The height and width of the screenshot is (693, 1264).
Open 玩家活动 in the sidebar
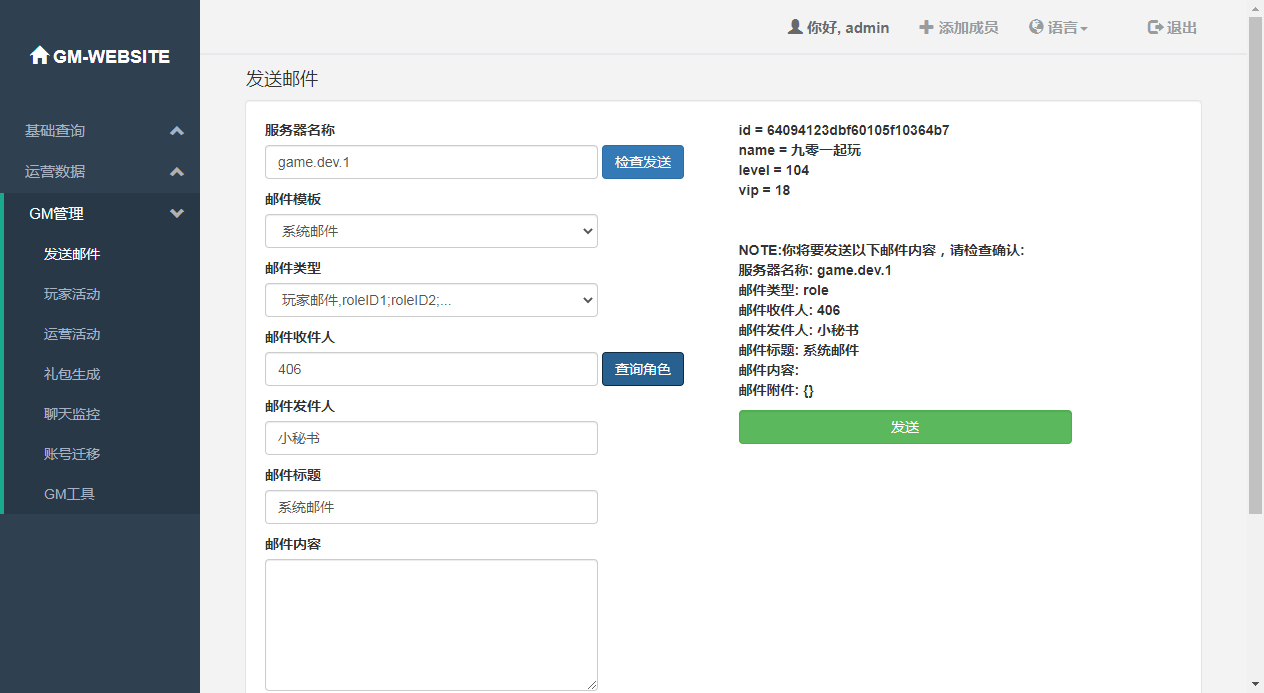click(72, 294)
